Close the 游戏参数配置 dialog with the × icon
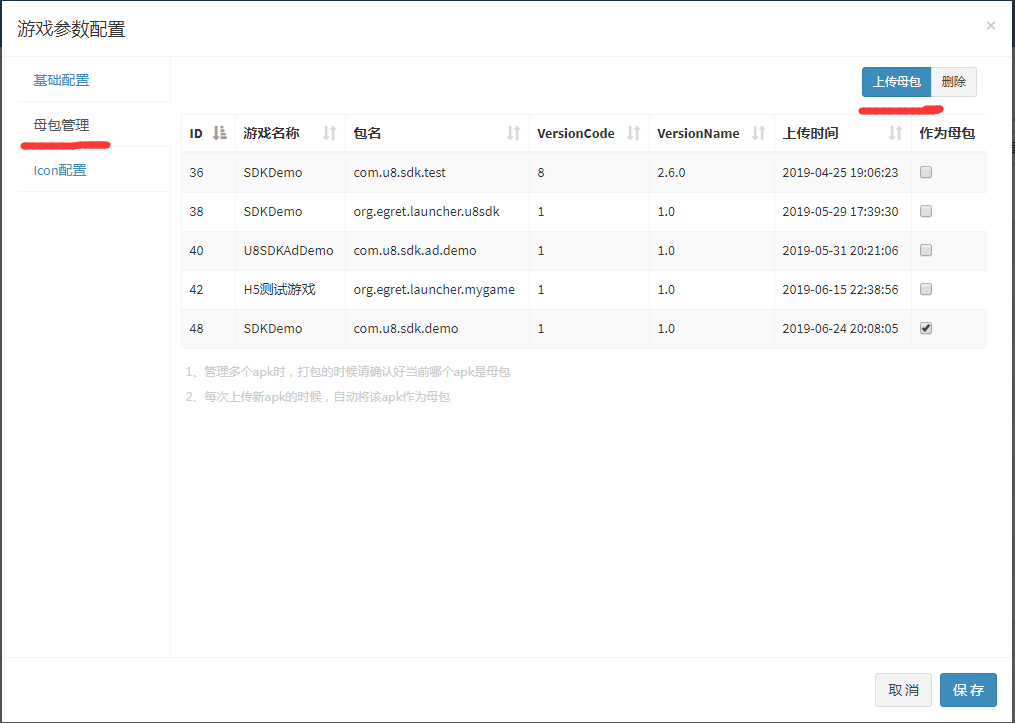1015x723 pixels. tap(990, 25)
